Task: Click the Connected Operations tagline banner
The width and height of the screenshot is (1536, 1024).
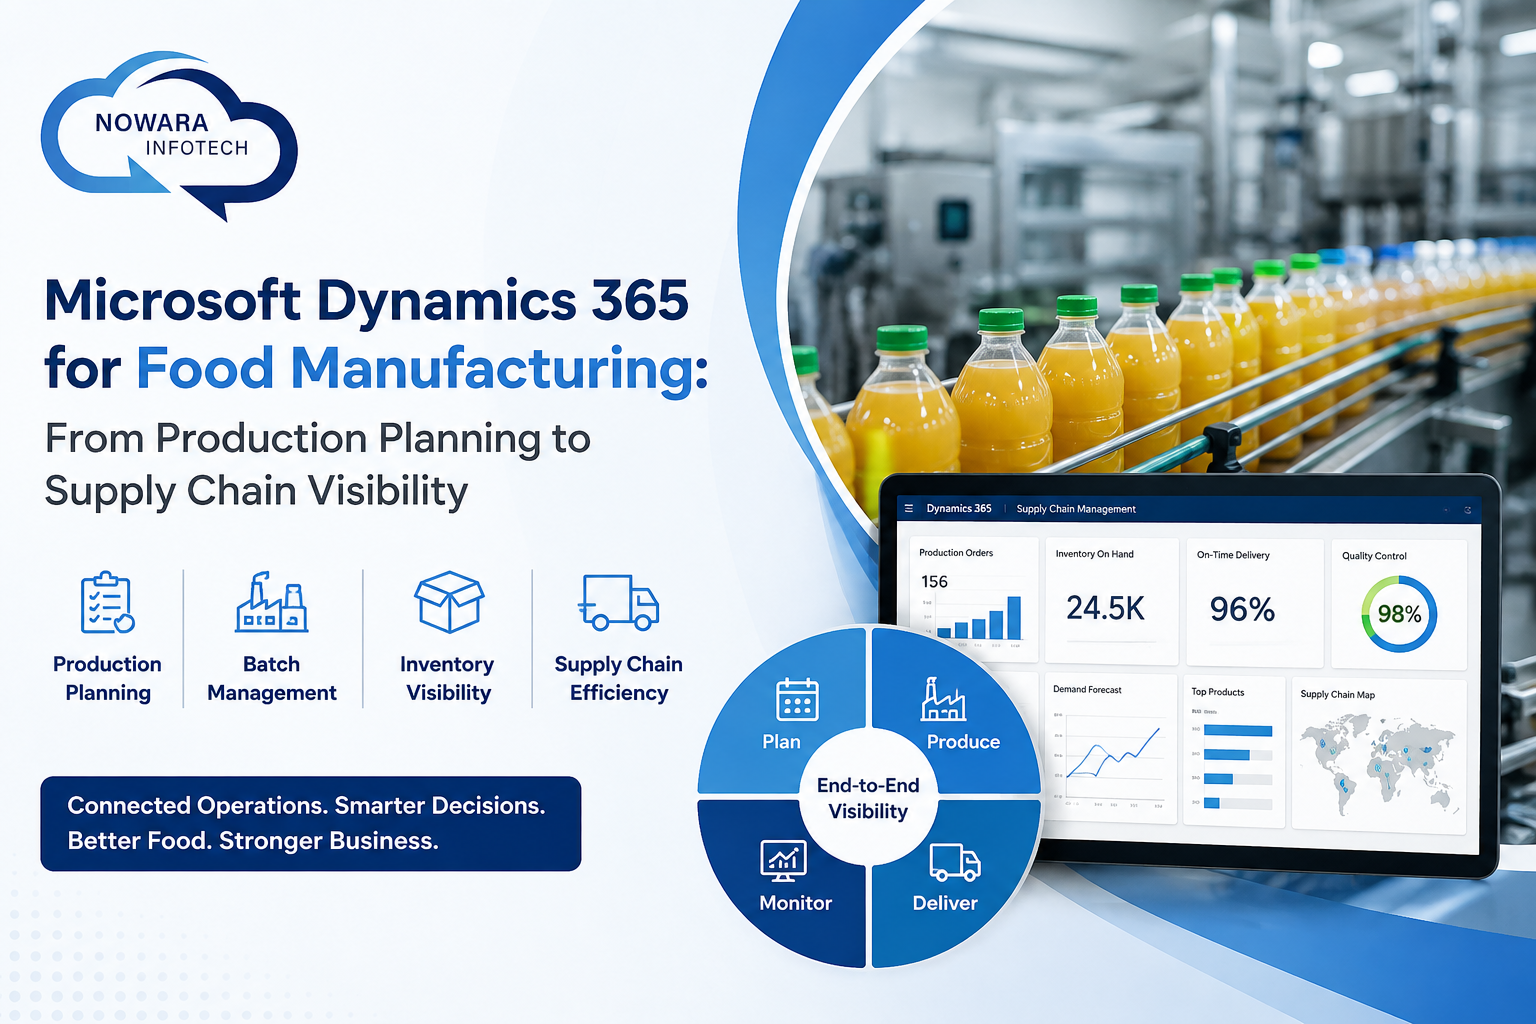Action: point(311,823)
